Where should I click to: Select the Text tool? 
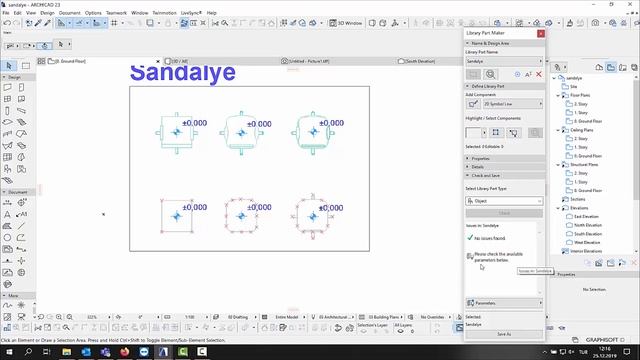coord(7,214)
